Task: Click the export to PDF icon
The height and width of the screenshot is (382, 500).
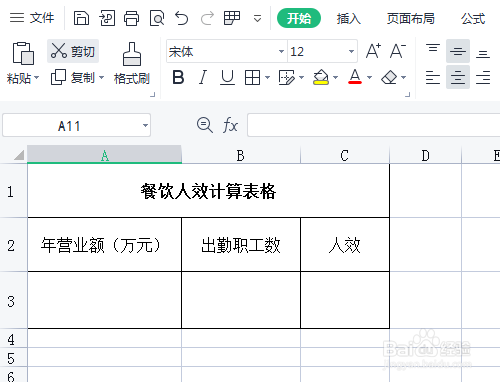Action: click(x=107, y=18)
